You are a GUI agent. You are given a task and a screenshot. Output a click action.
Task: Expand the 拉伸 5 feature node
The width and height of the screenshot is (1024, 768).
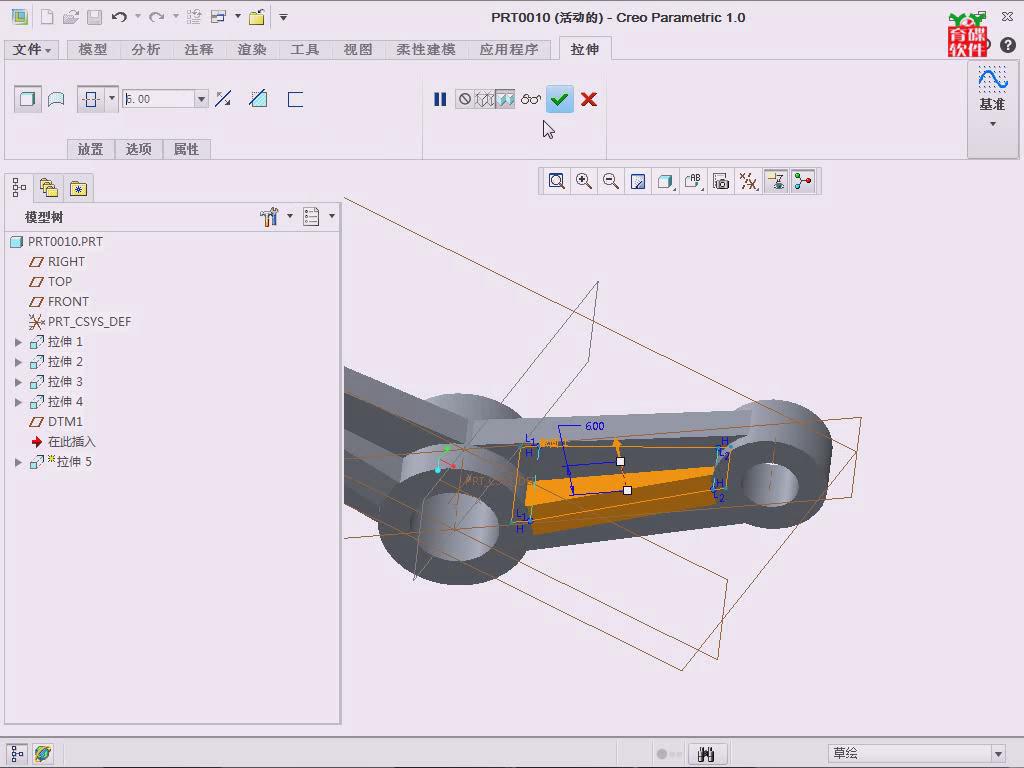tap(18, 462)
